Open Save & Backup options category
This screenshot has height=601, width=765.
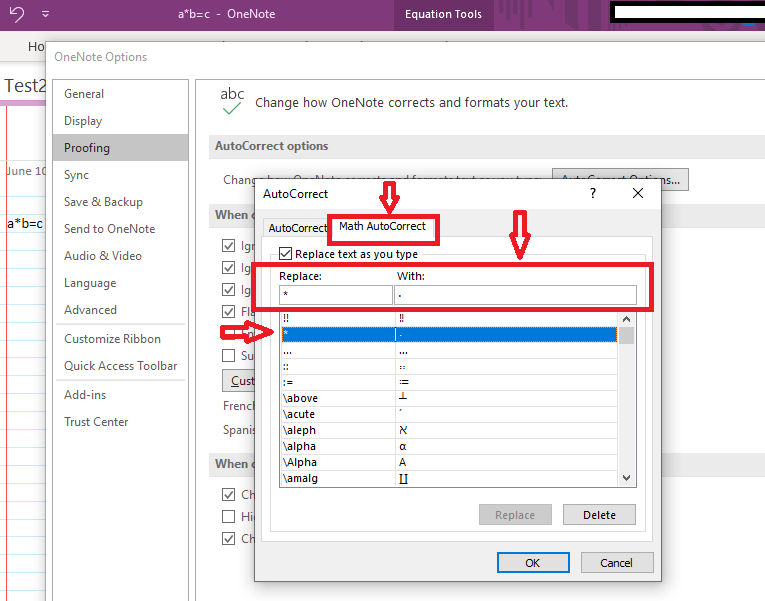120,202
